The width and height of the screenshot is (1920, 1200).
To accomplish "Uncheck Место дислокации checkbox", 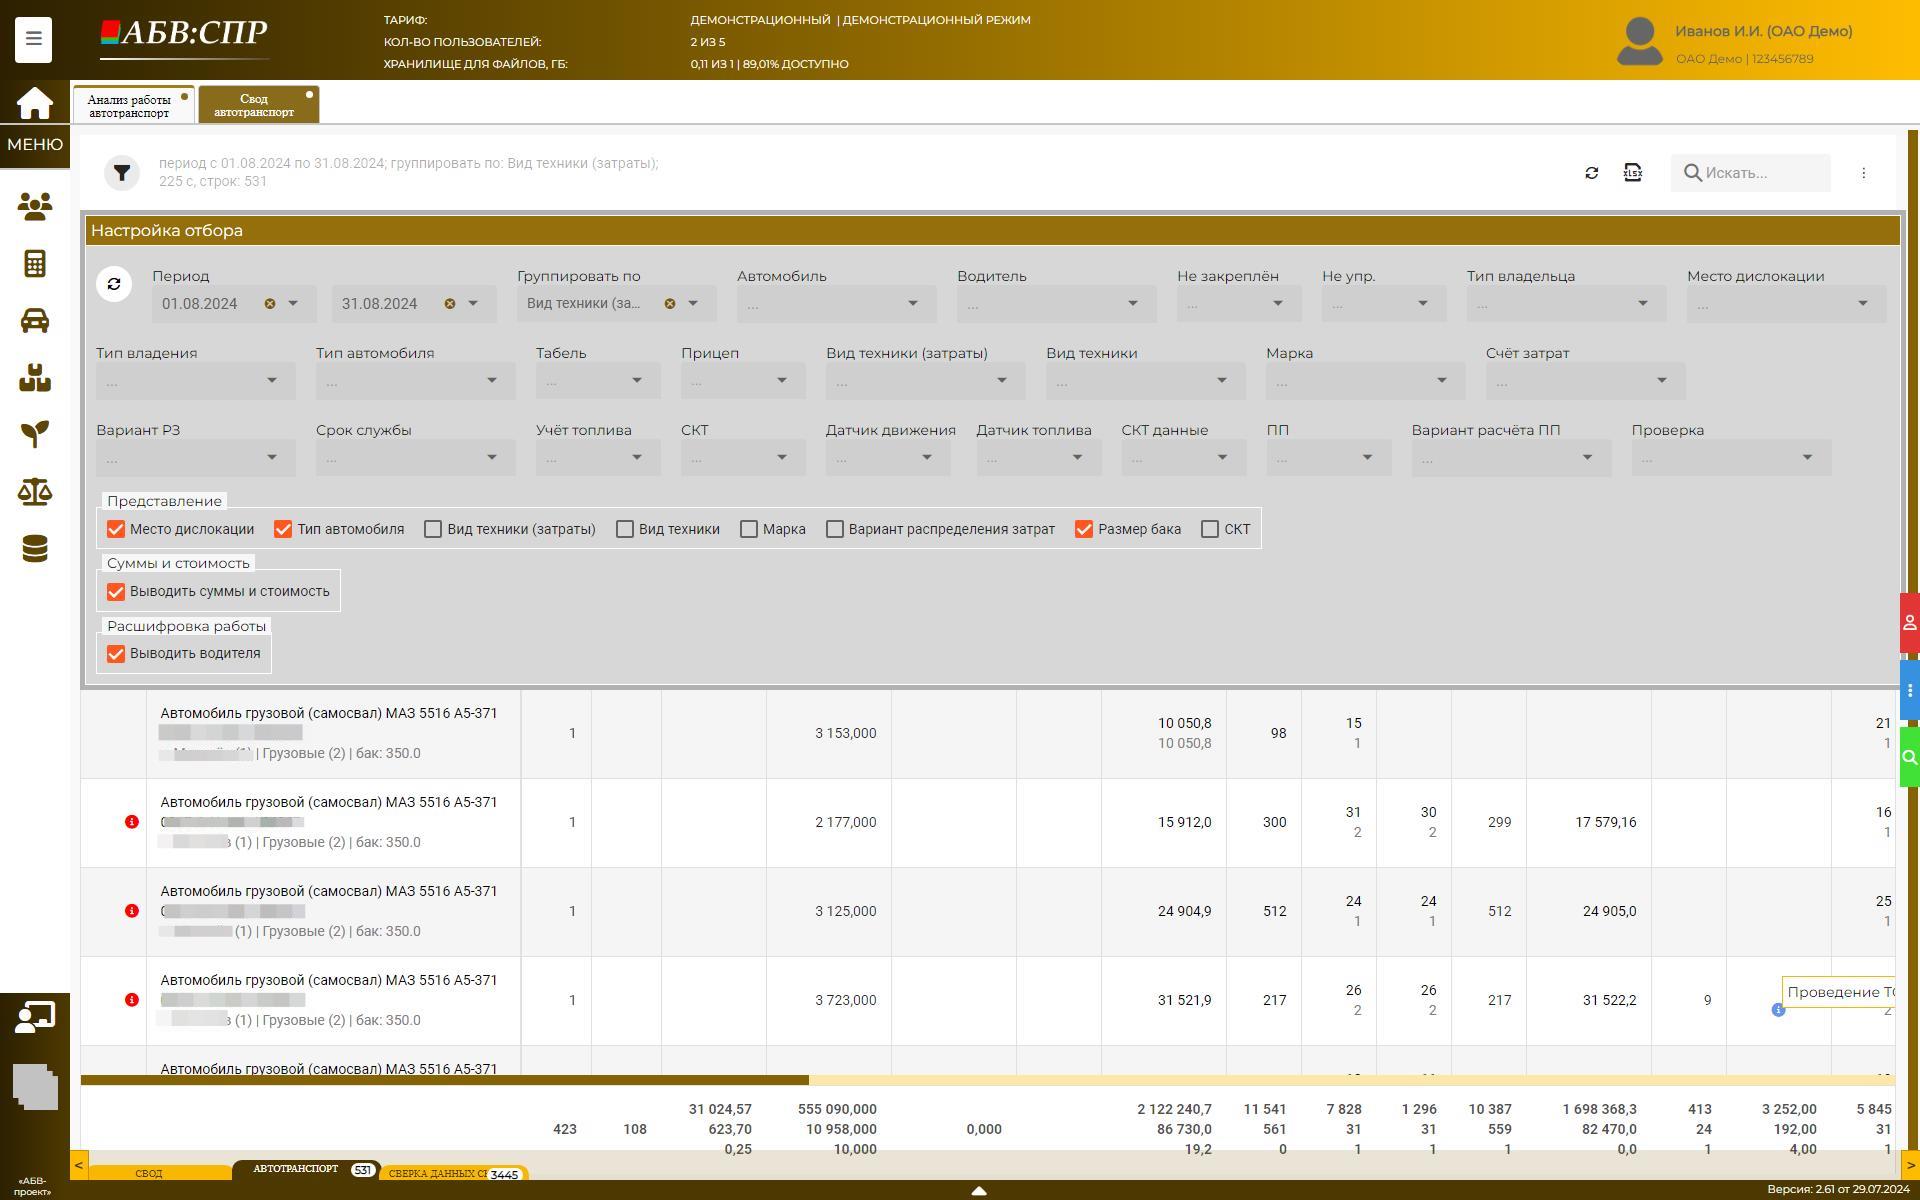I will (x=116, y=529).
